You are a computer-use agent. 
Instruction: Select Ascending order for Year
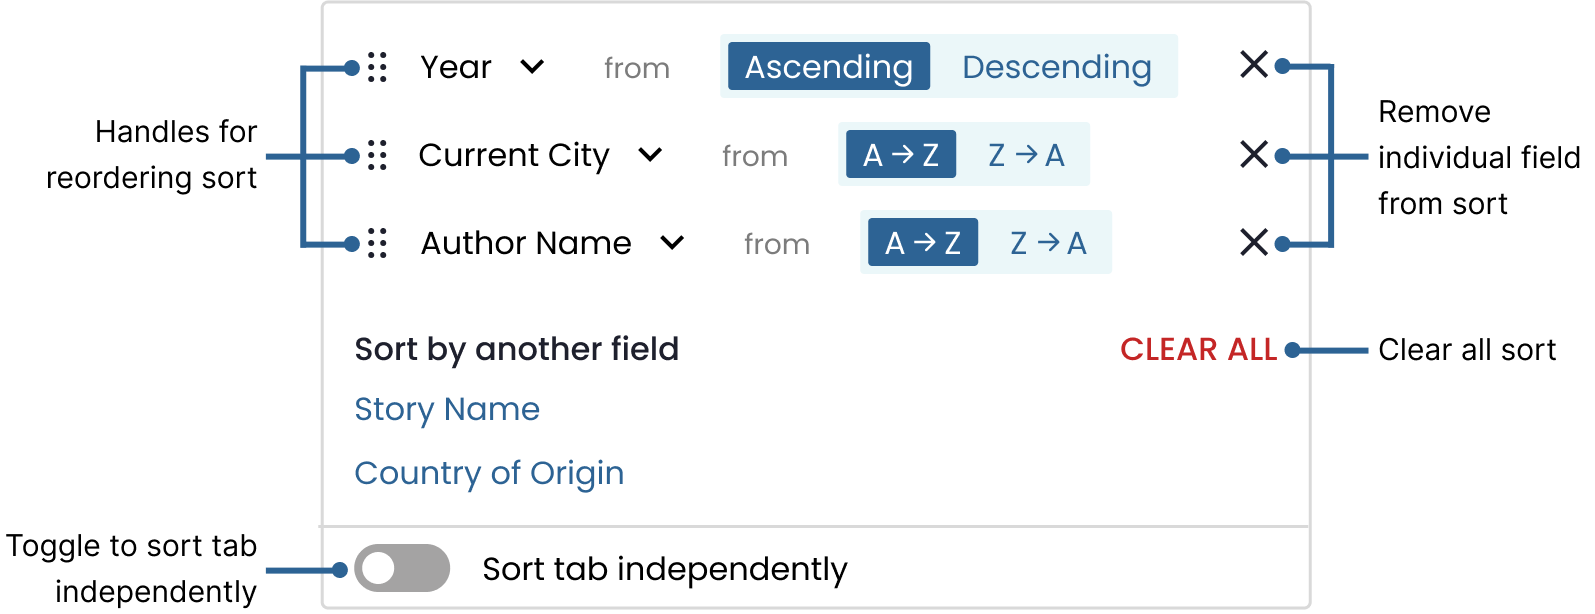point(829,66)
